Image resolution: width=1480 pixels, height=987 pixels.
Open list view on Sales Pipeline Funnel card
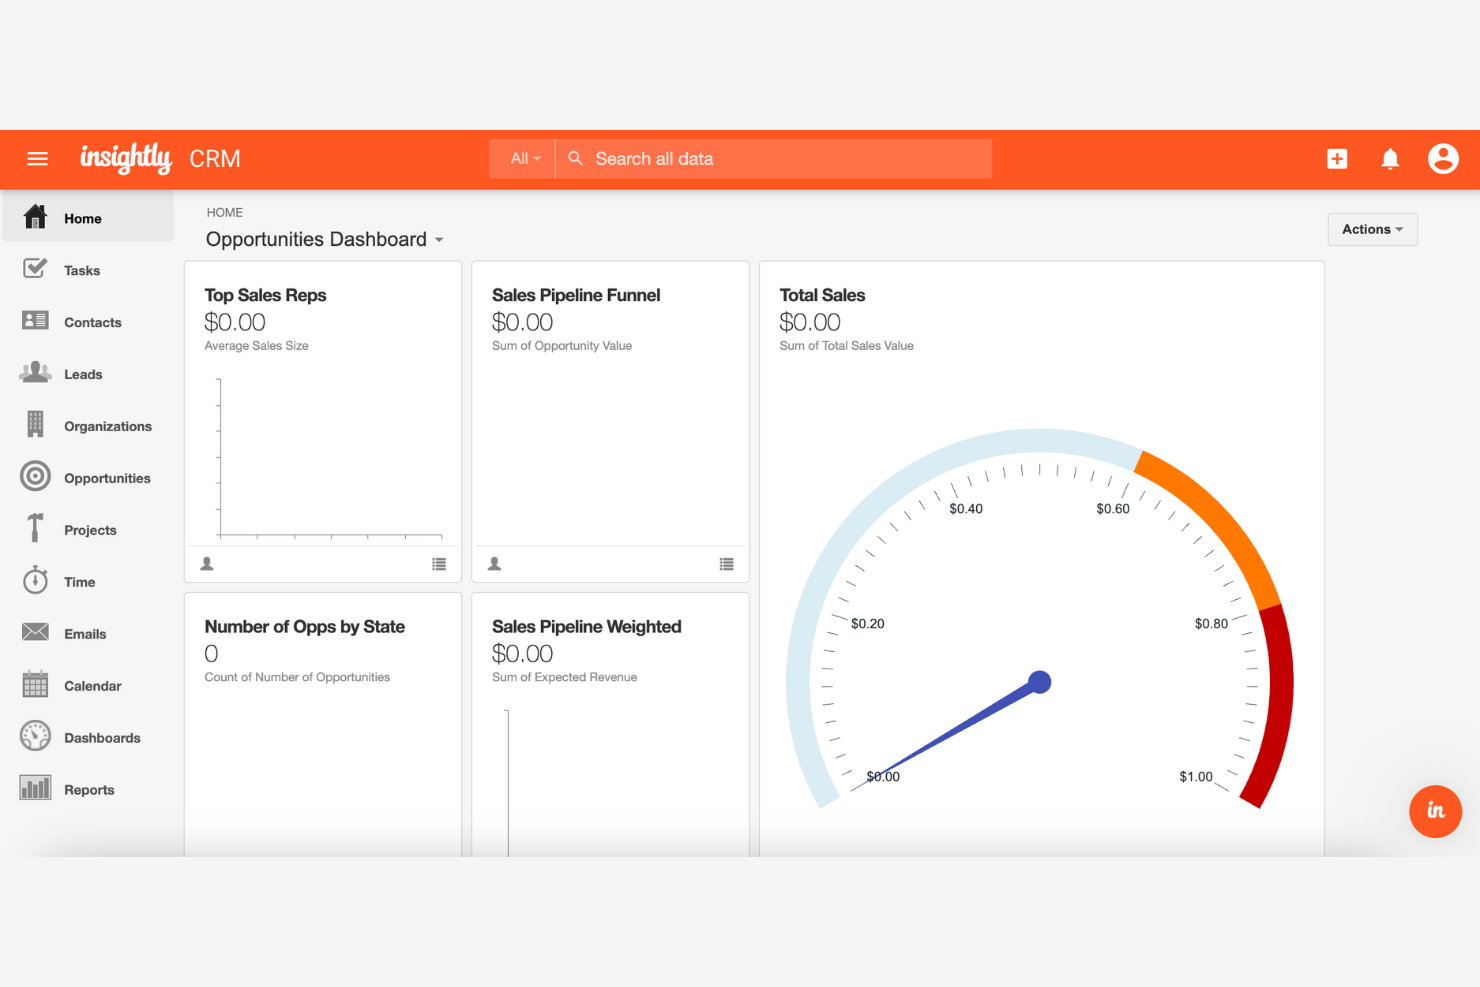(726, 564)
